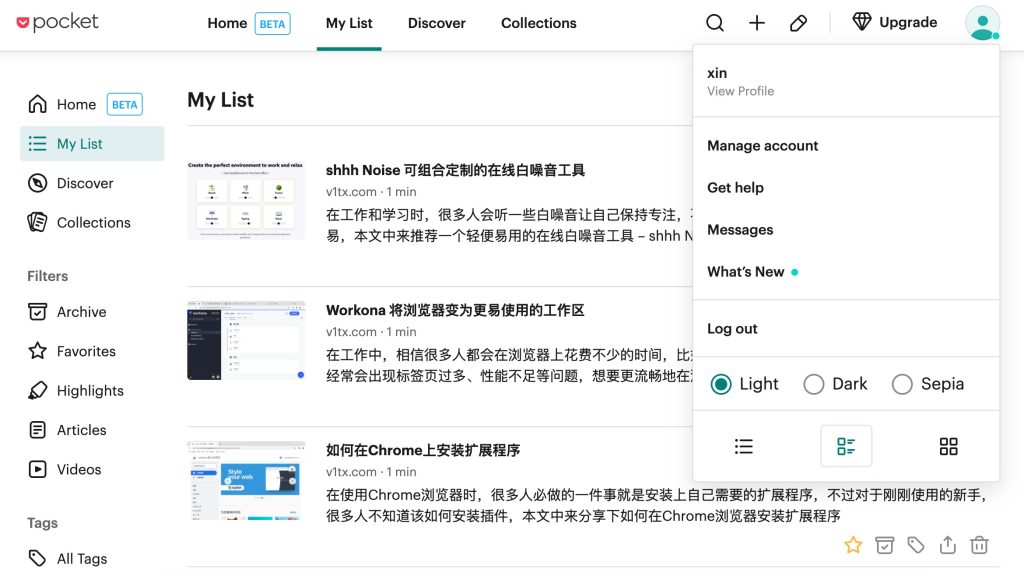Viewport: 1024px width, 576px height.
Task: Click the username xin in profile menu
Action: coord(717,72)
